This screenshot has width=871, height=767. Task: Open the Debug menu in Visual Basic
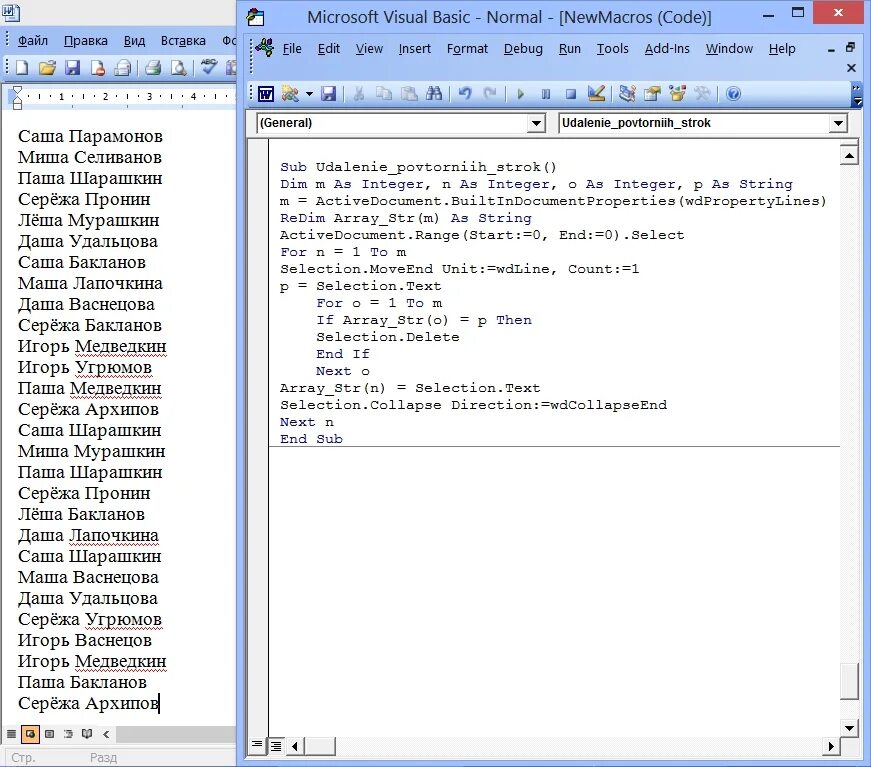[x=523, y=49]
